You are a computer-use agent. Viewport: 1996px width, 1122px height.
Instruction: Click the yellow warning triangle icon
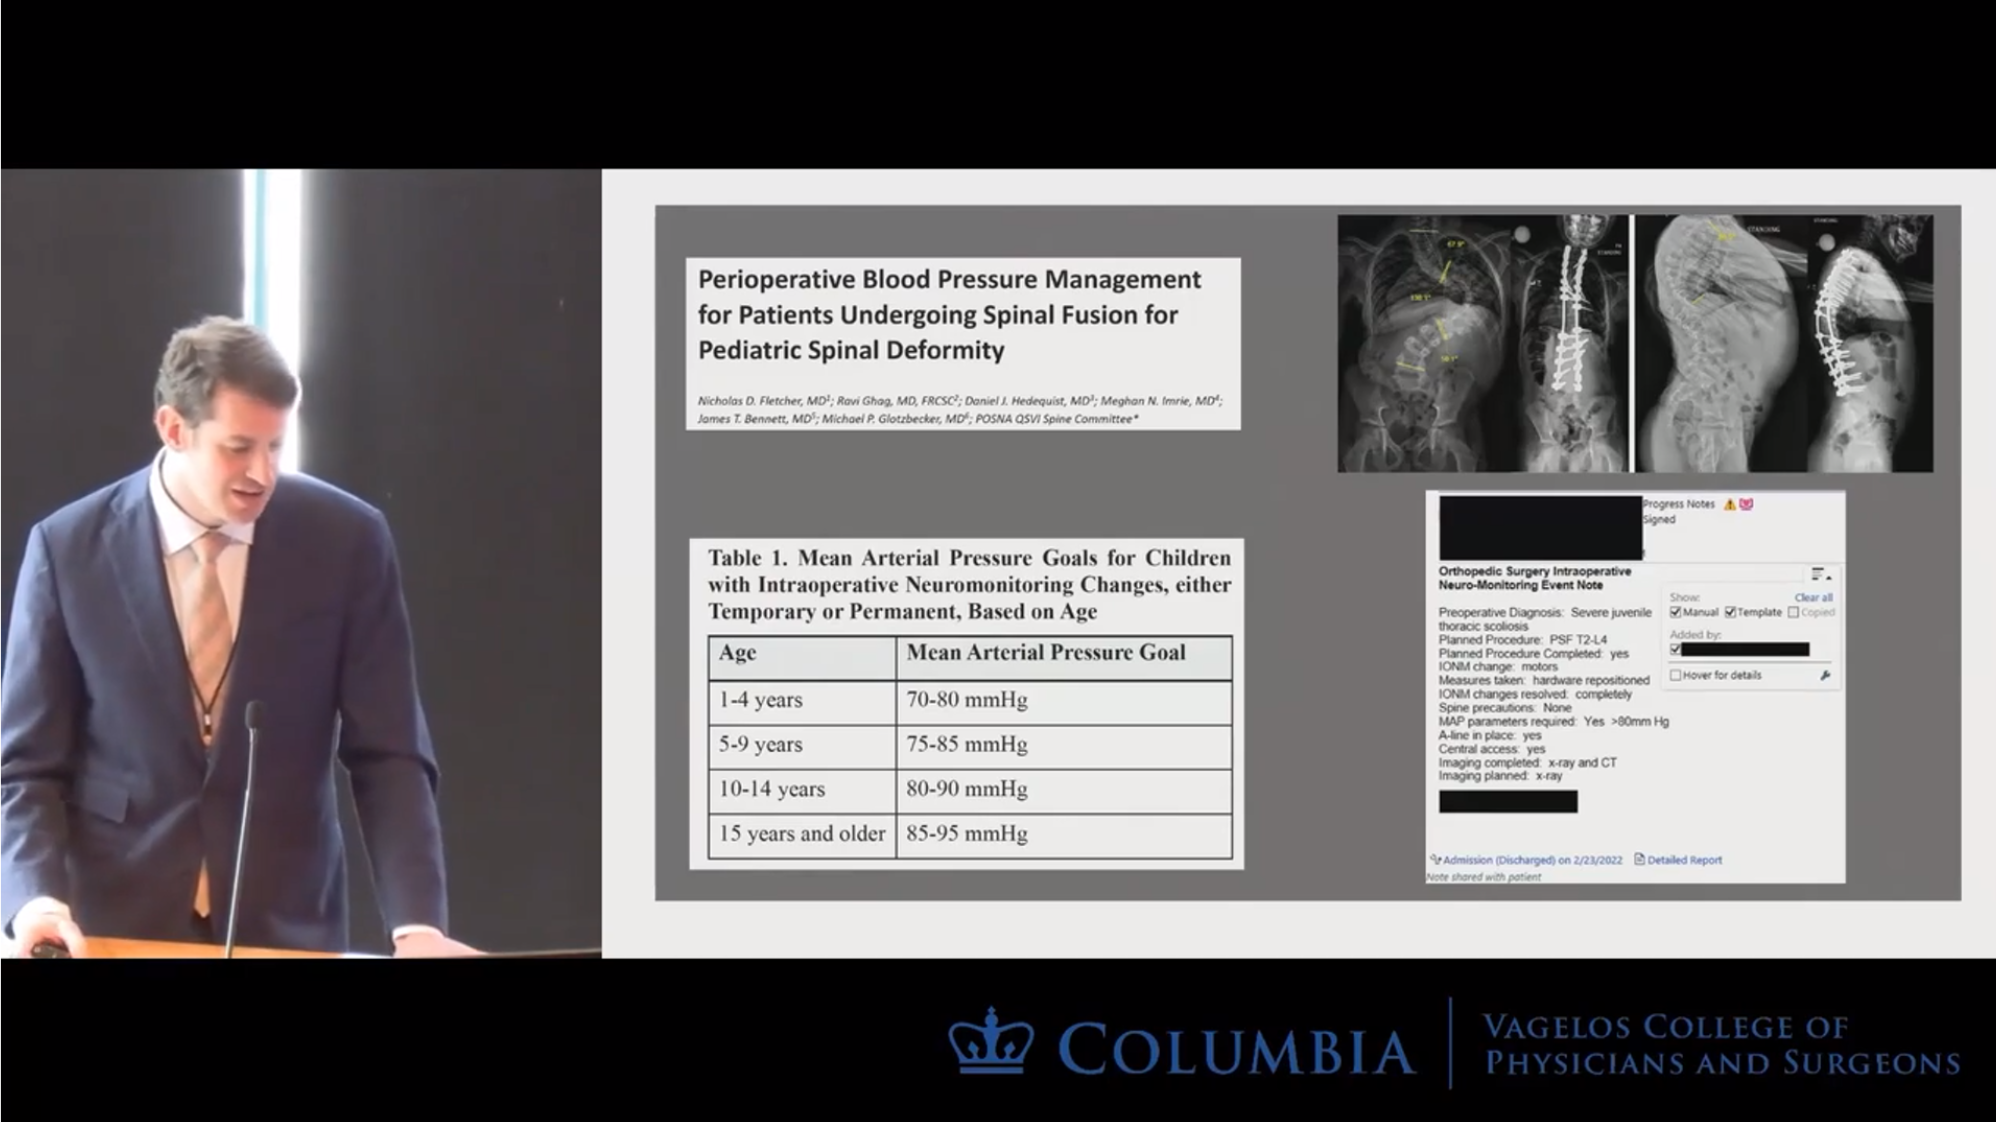point(1730,505)
